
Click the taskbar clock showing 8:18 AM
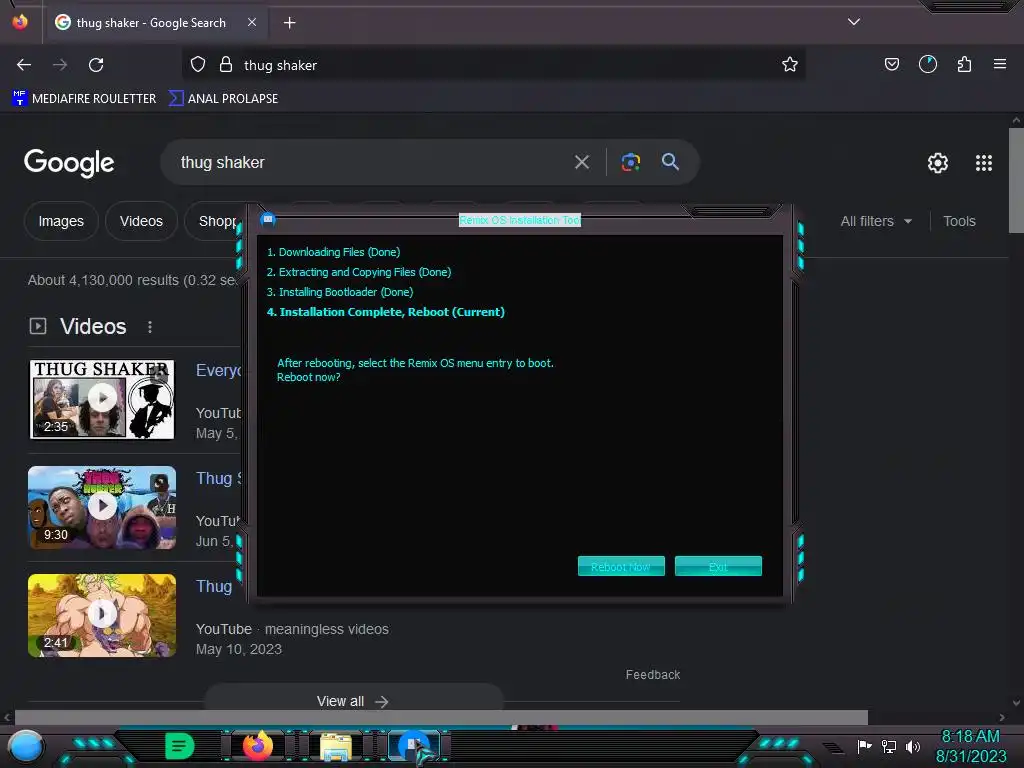[x=970, y=746]
